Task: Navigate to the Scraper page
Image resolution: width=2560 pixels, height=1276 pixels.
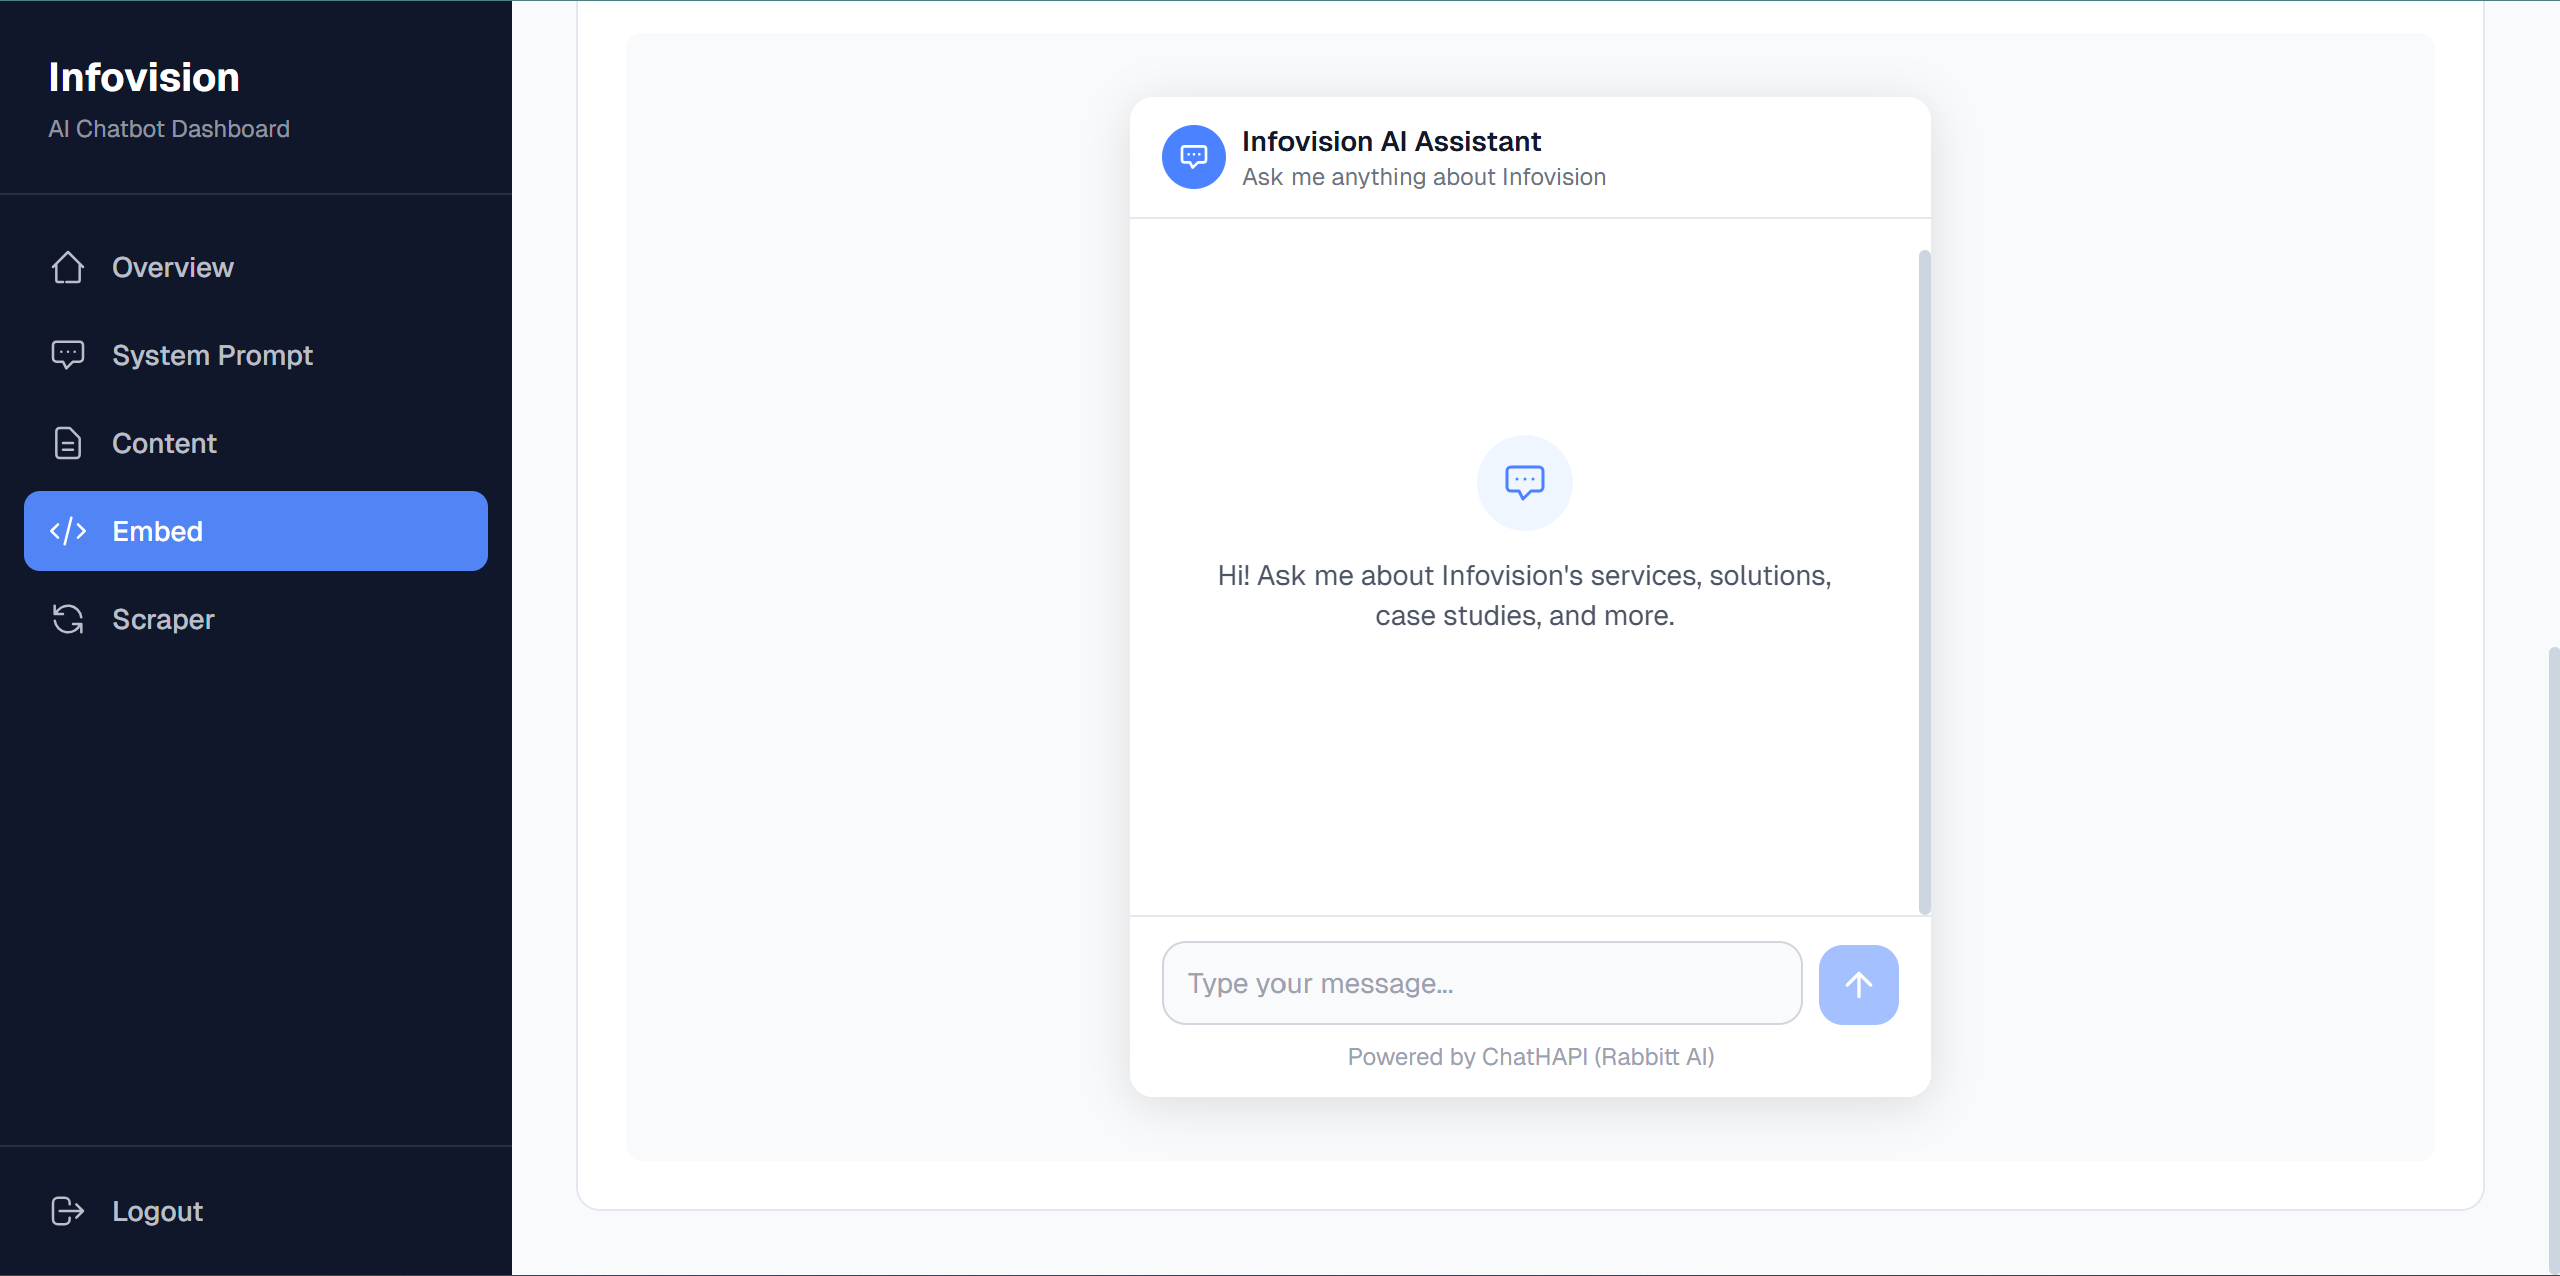Action: (163, 619)
